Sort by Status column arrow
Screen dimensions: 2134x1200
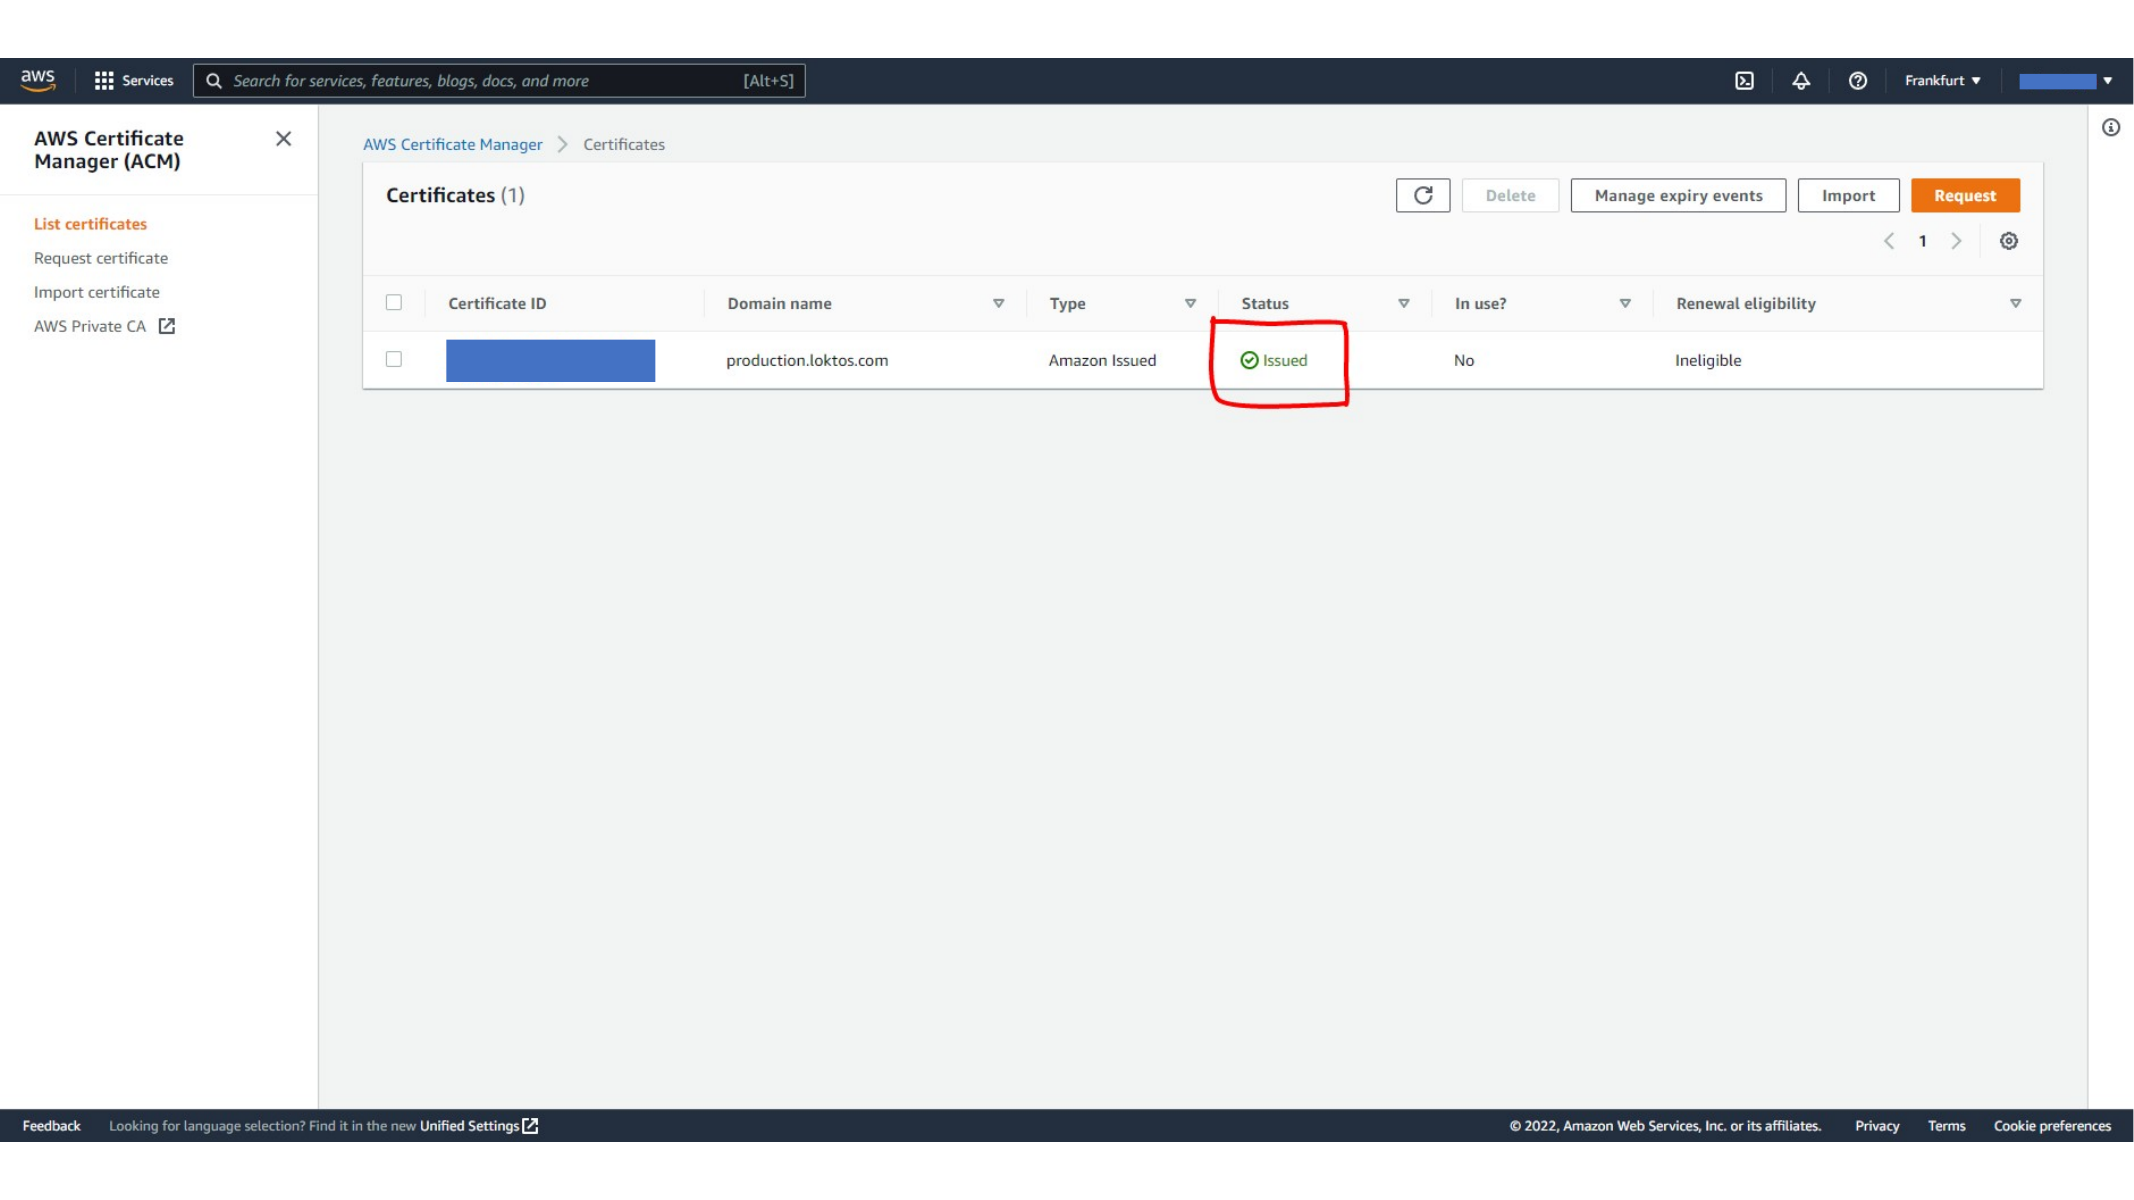click(x=1403, y=304)
